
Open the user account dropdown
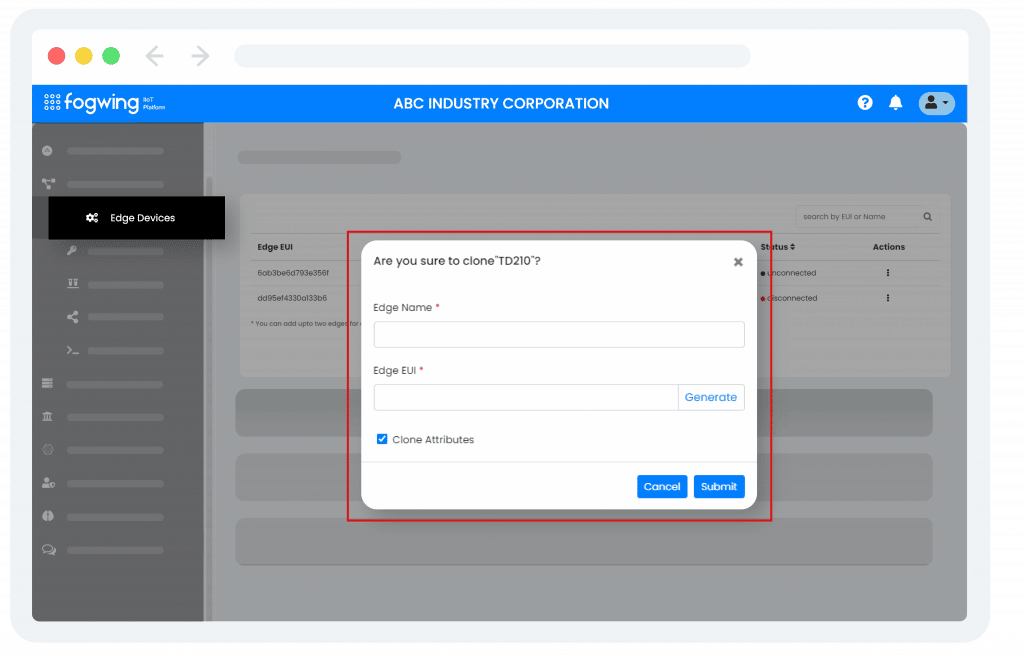936,103
